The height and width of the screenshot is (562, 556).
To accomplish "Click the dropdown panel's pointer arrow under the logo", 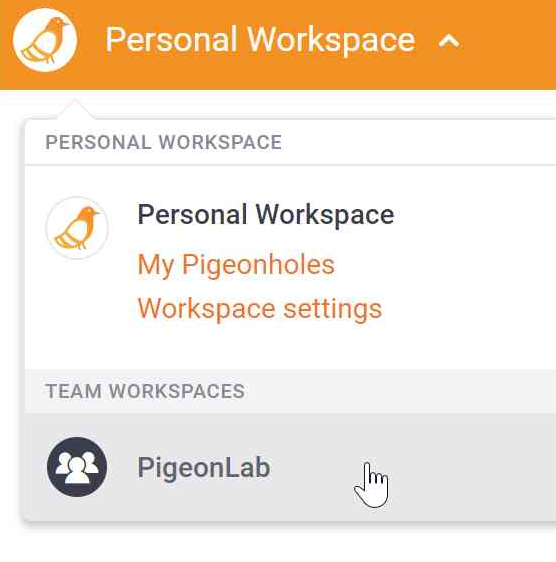I will point(75,109).
